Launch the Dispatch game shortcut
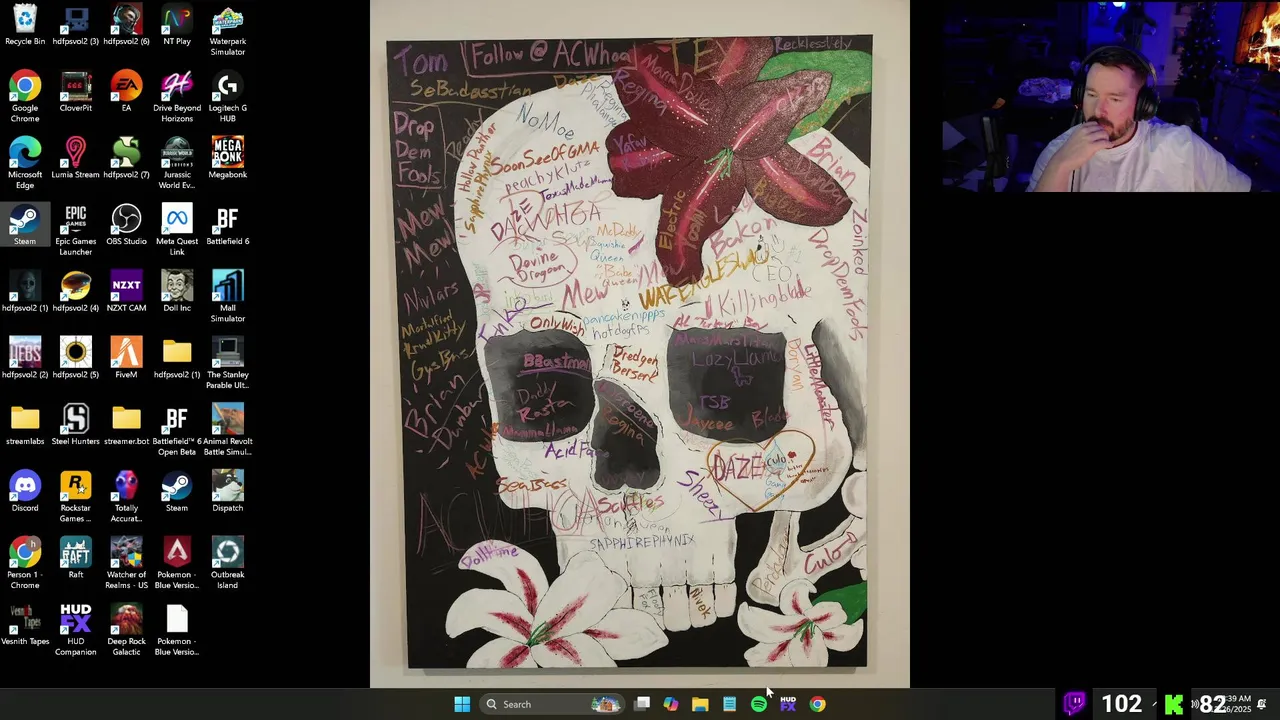 click(228, 492)
